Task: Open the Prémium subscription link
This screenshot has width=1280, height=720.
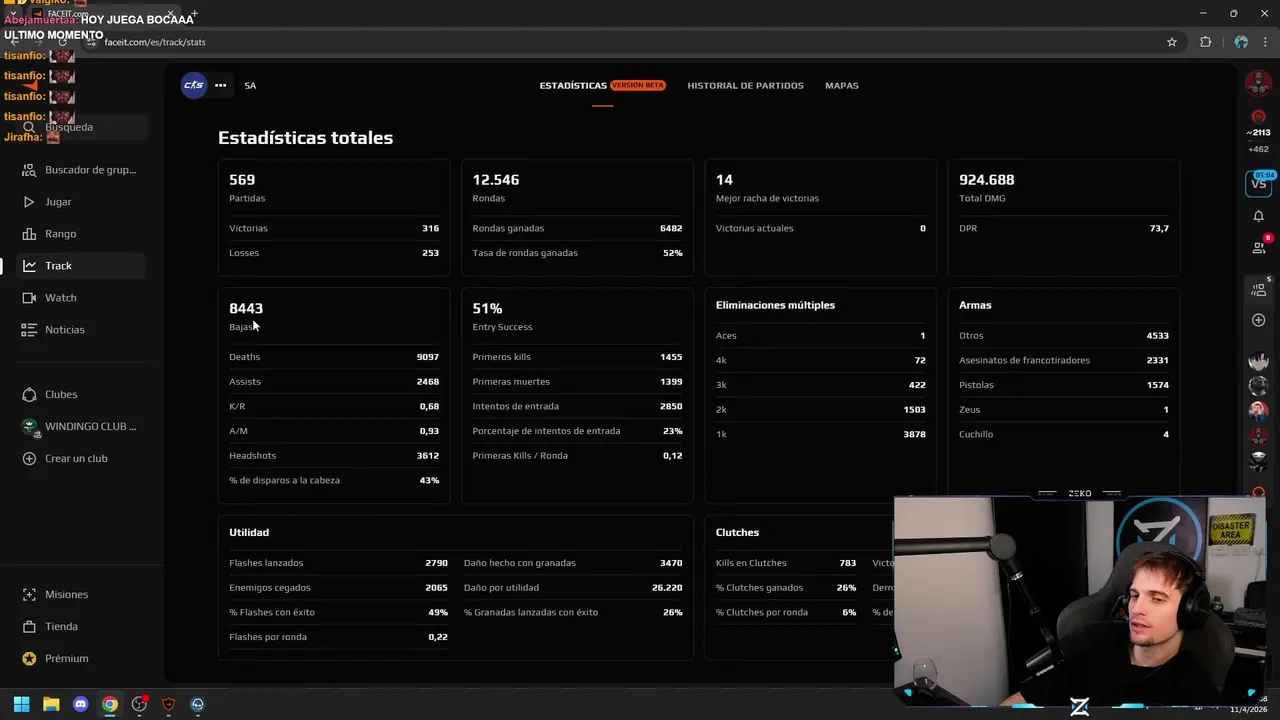Action: coord(82,659)
